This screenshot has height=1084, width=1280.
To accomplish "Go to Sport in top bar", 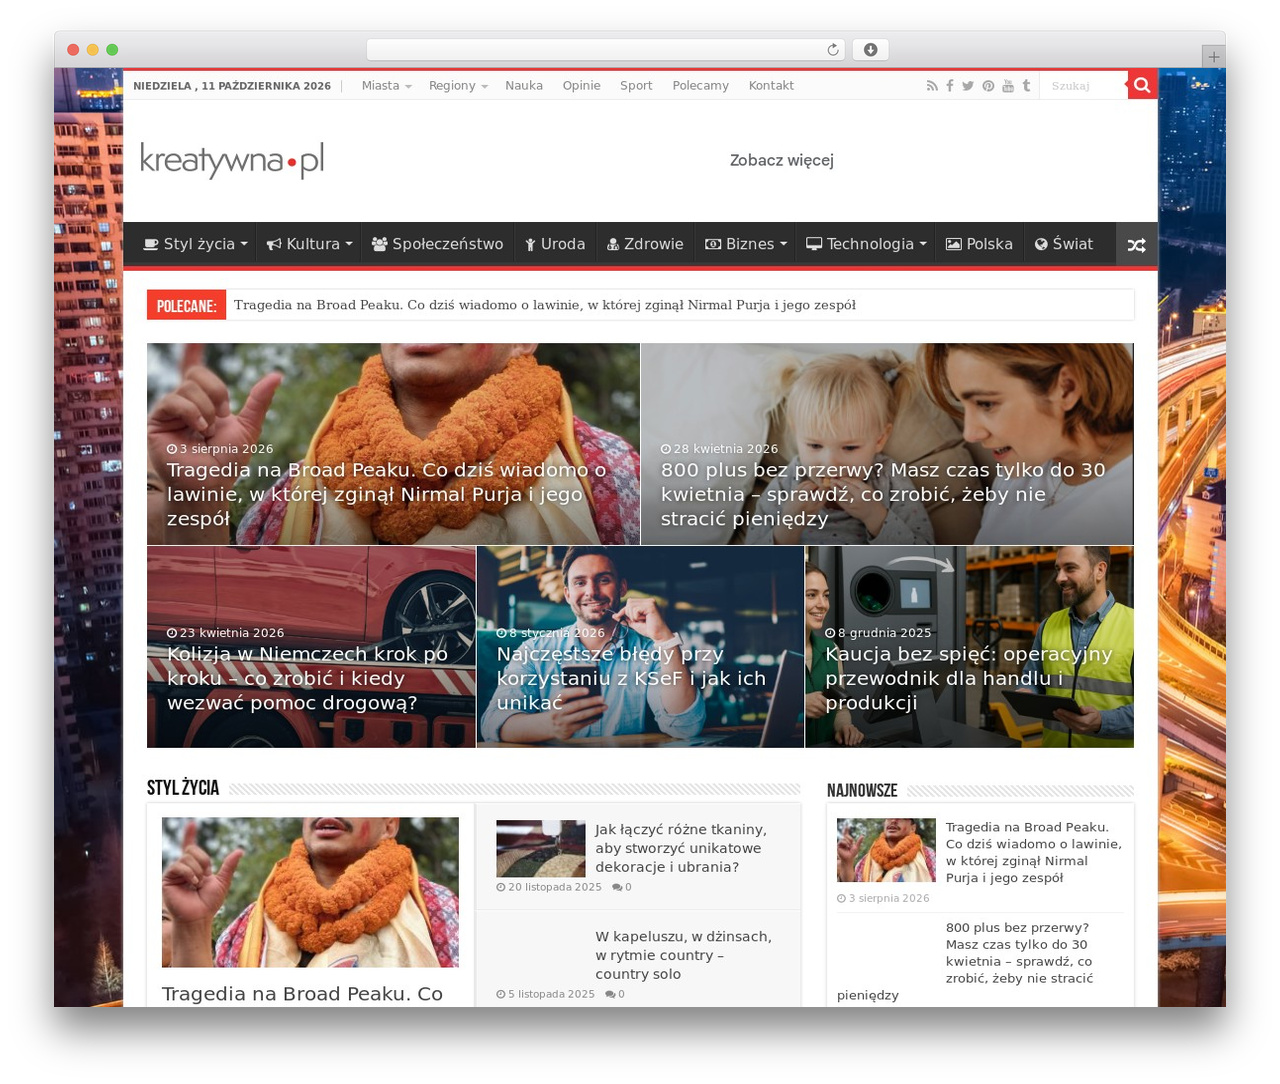I will (636, 86).
